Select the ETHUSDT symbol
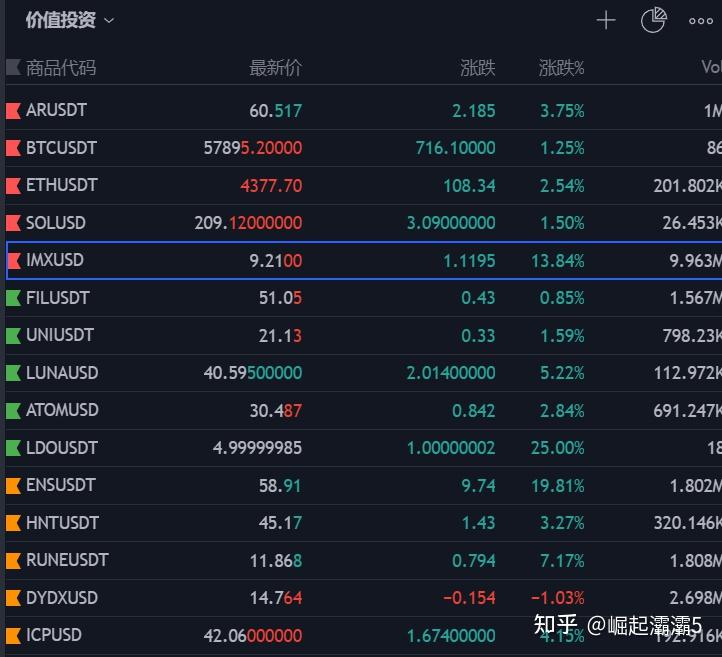Viewport: 722px width, 657px height. click(61, 186)
